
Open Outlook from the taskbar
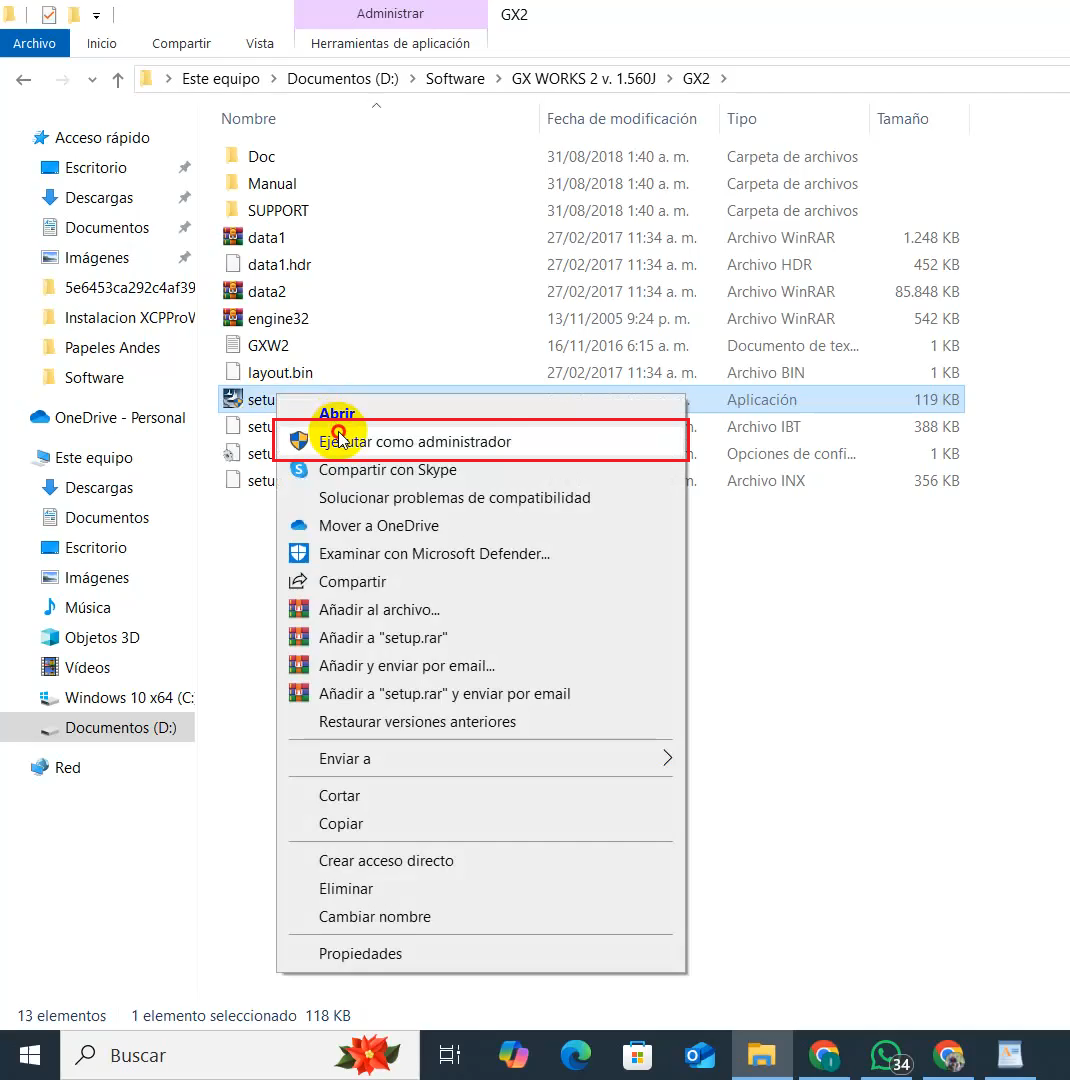point(699,1055)
